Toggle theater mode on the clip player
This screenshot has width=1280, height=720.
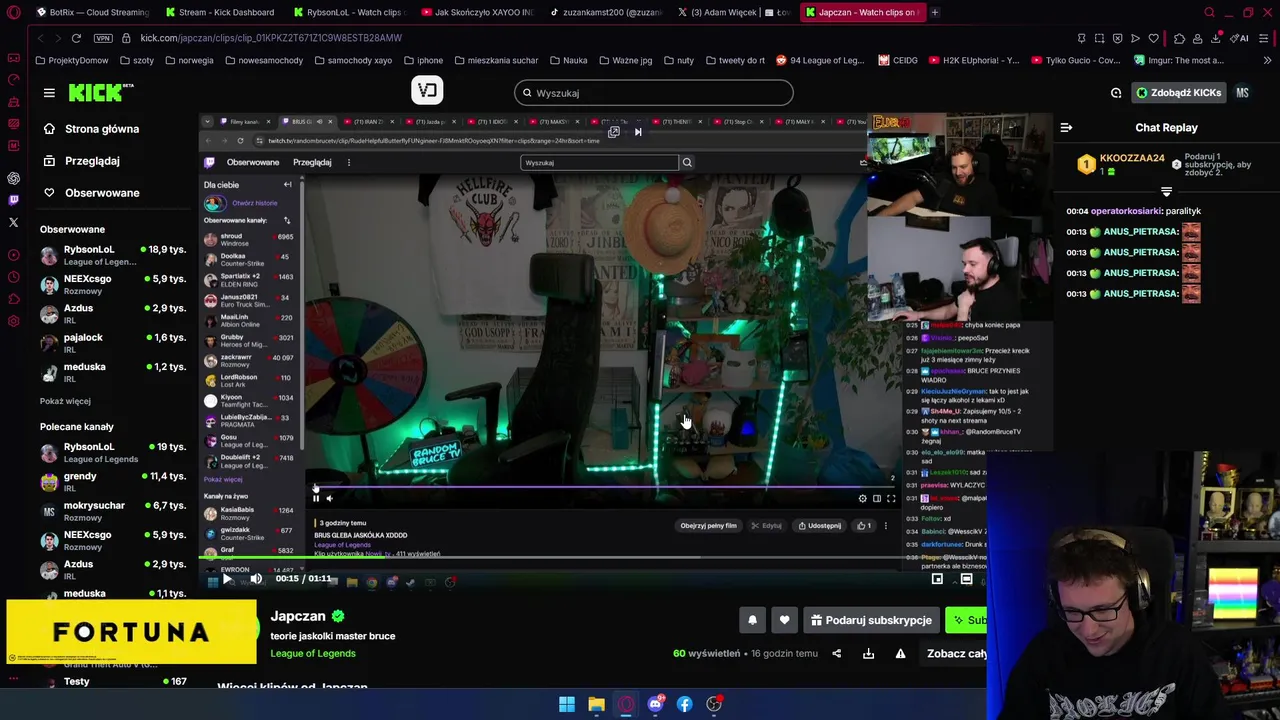pyautogui.click(x=966, y=579)
